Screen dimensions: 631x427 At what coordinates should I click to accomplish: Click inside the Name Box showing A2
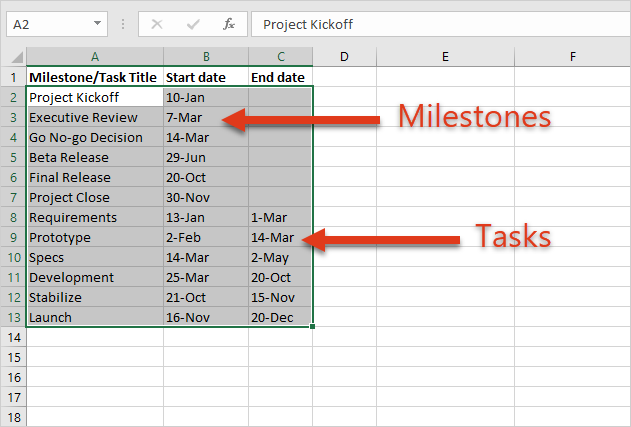tap(50, 25)
